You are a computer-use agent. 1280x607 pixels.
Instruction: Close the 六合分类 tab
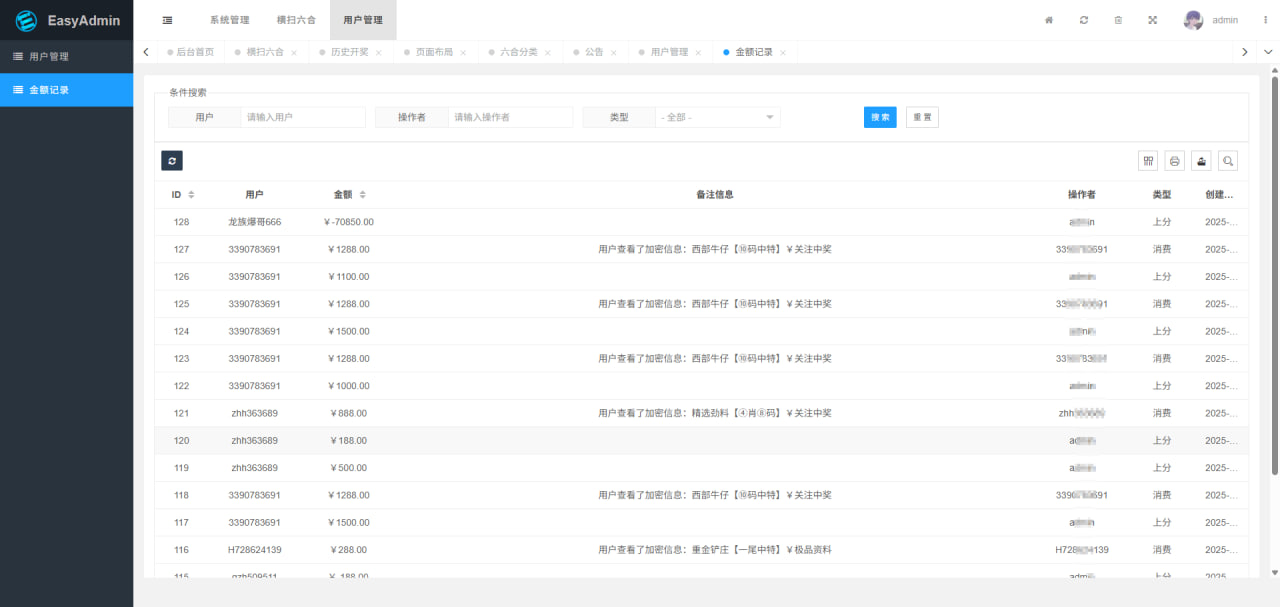(548, 53)
